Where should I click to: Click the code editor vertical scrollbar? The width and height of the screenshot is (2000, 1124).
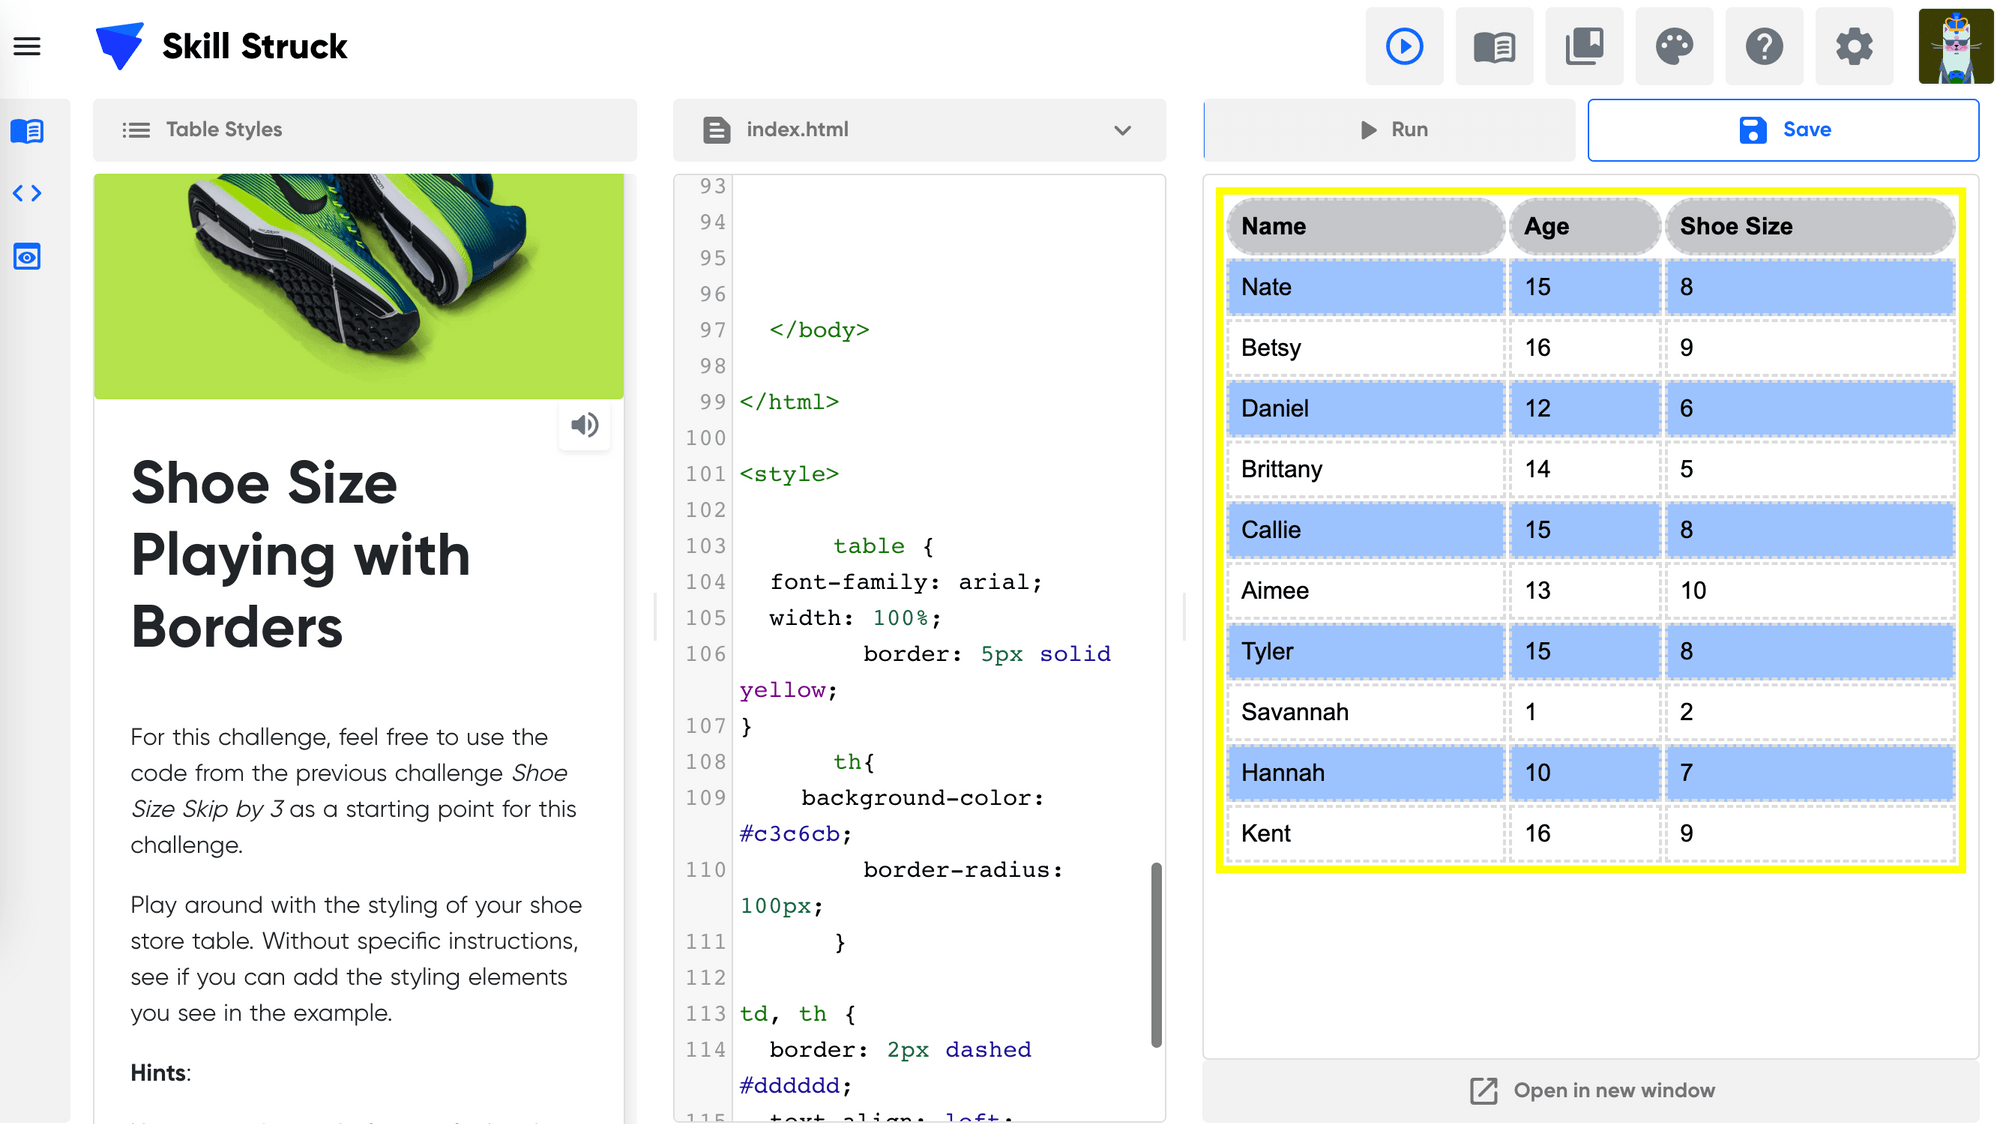click(1156, 954)
